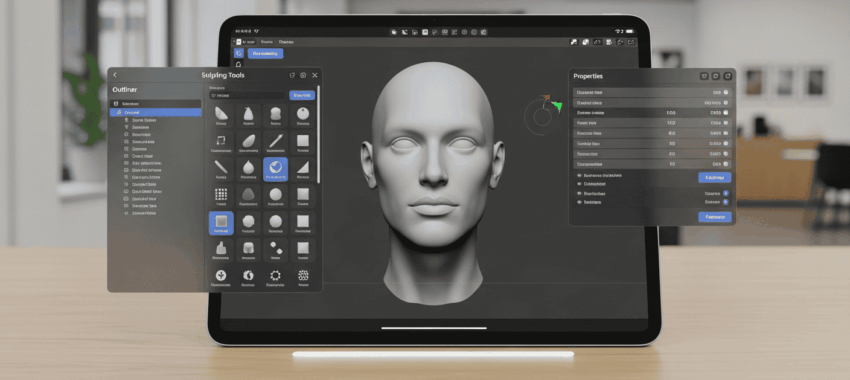Choose the dot-grid pattern tool
The height and width of the screenshot is (380, 850).
tap(221, 196)
